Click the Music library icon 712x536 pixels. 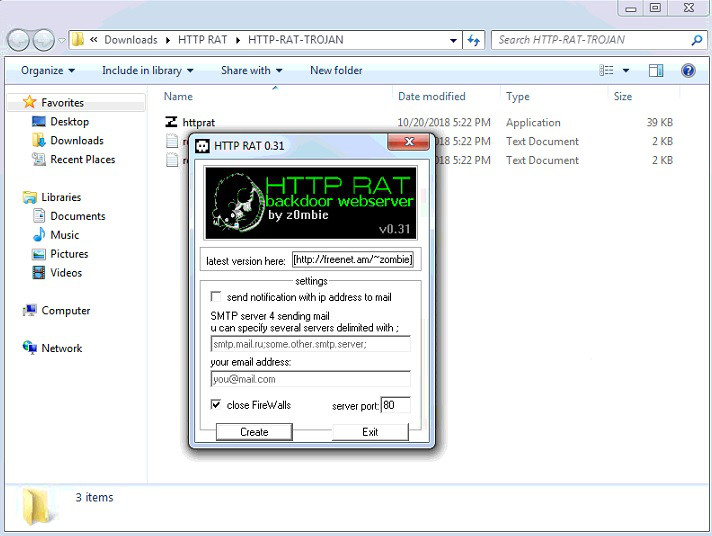[39, 235]
